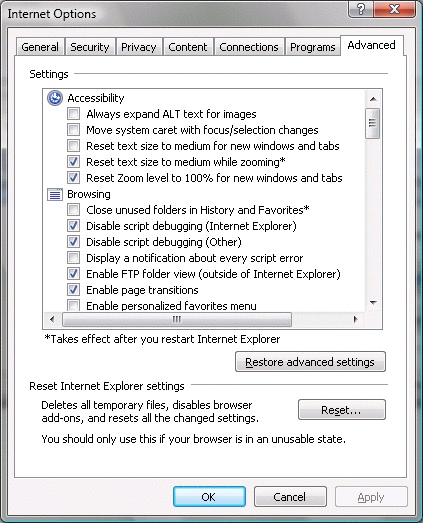423x523 pixels.
Task: Check Close unused folders in History and Favorites
Action: click(x=73, y=210)
